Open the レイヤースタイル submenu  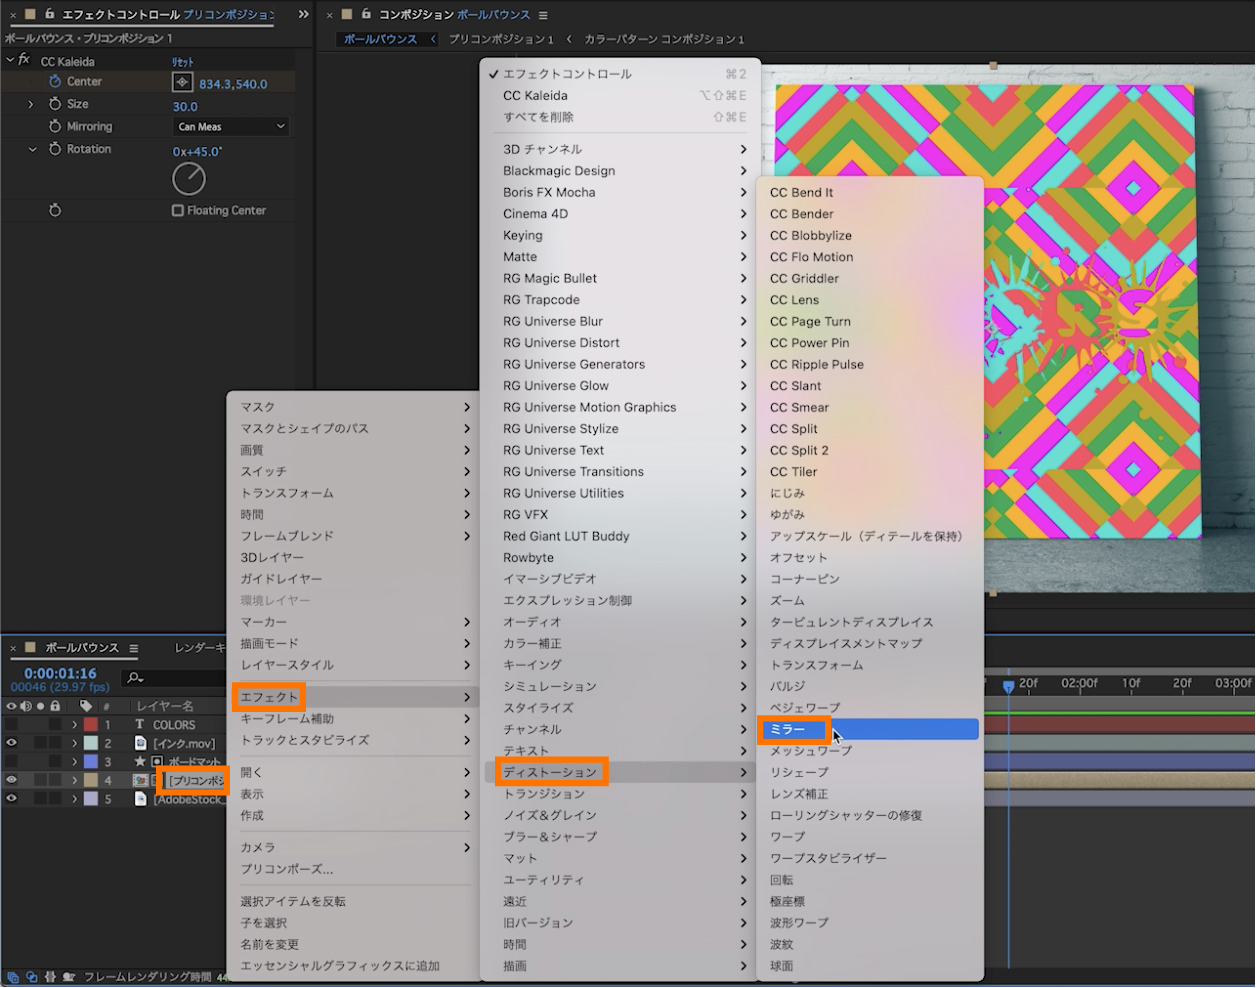(351, 665)
